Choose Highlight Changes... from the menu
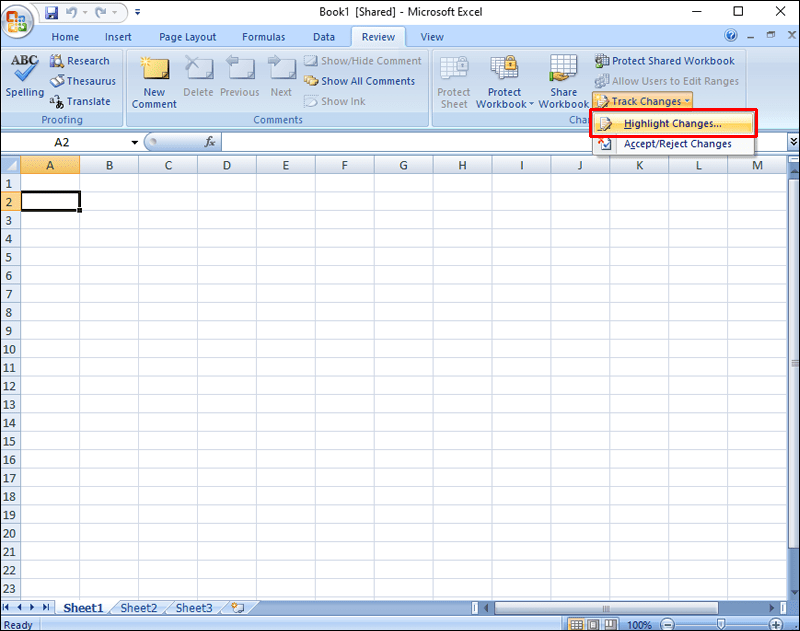The height and width of the screenshot is (631, 800). [x=673, y=123]
